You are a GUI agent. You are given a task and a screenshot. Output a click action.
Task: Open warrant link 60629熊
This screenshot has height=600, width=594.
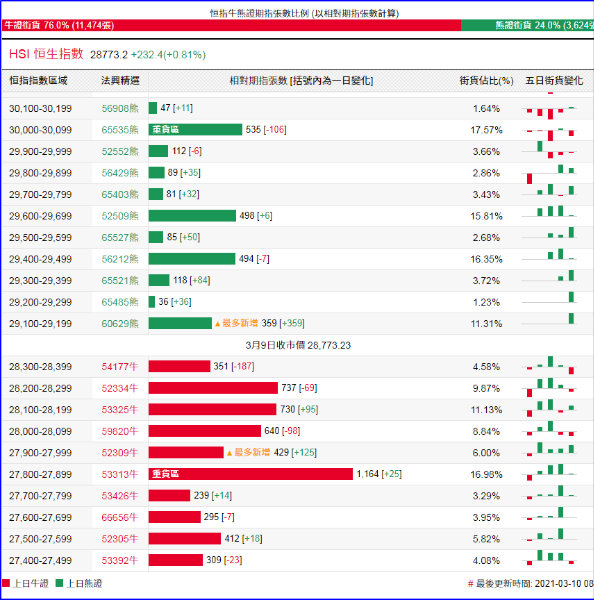coord(120,324)
